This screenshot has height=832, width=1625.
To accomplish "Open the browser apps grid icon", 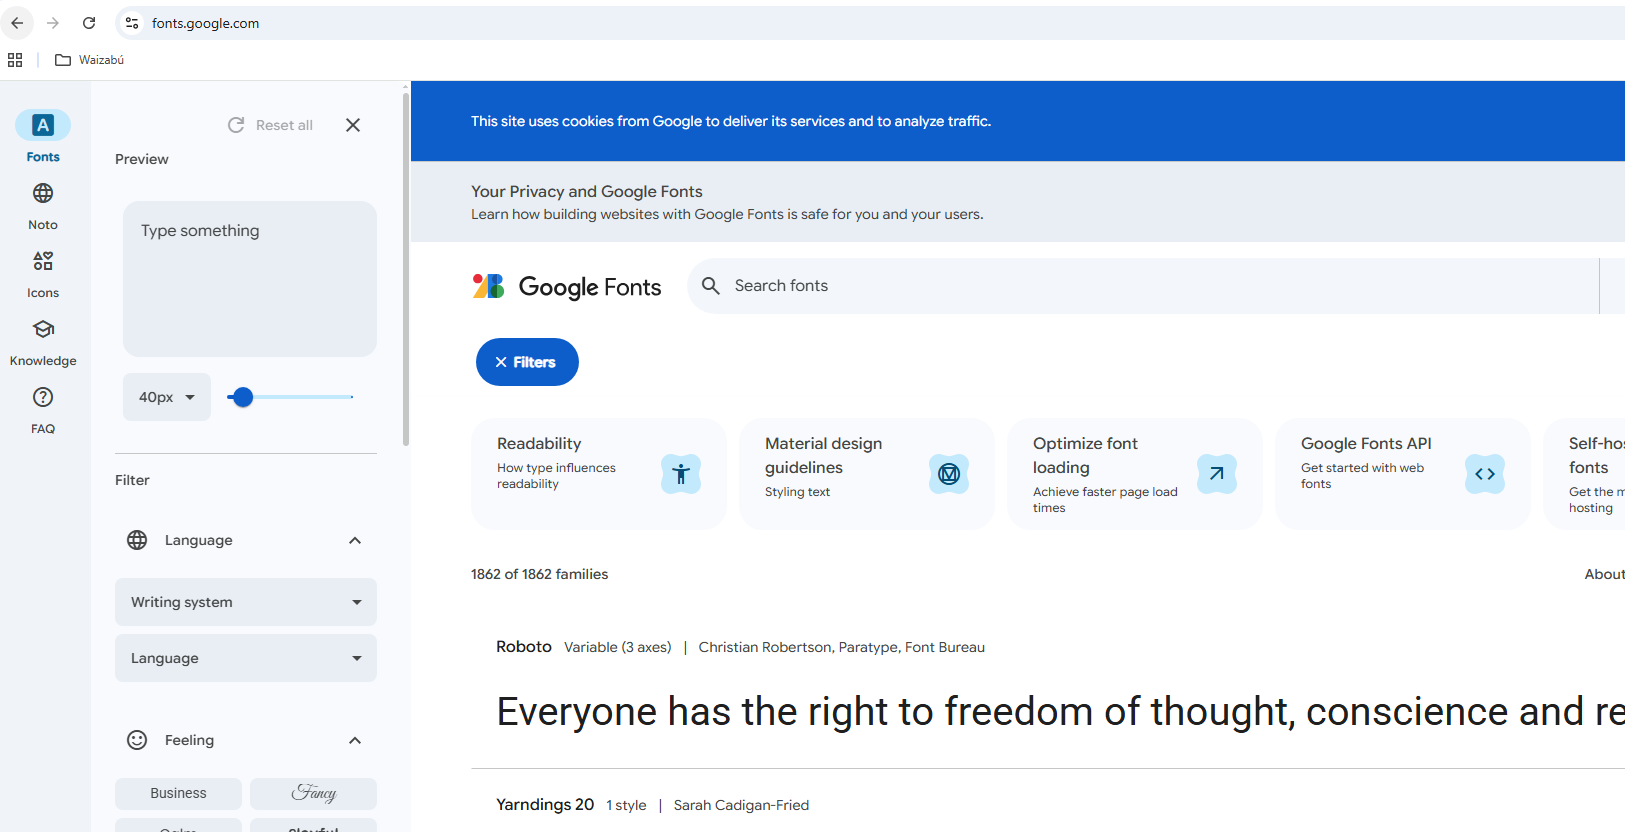I will [15, 60].
